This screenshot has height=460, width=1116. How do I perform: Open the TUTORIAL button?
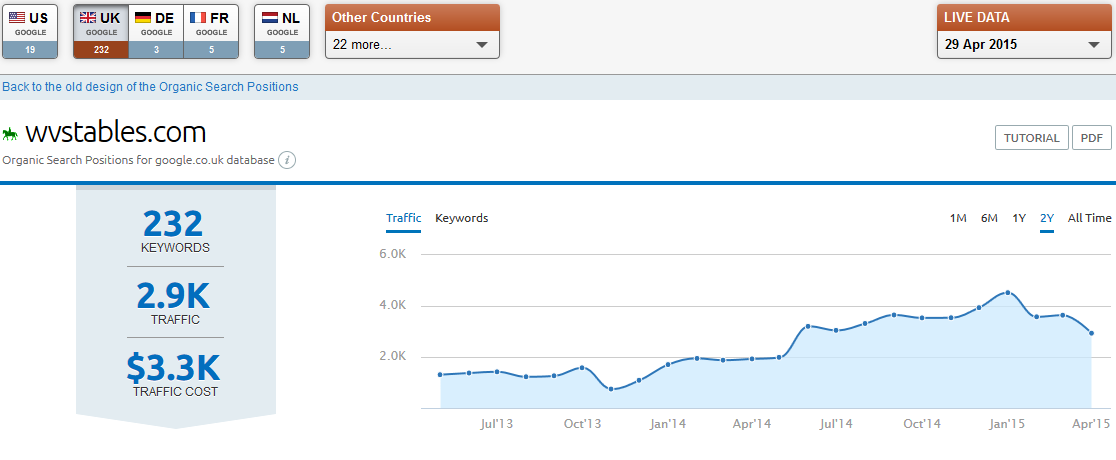click(1031, 138)
